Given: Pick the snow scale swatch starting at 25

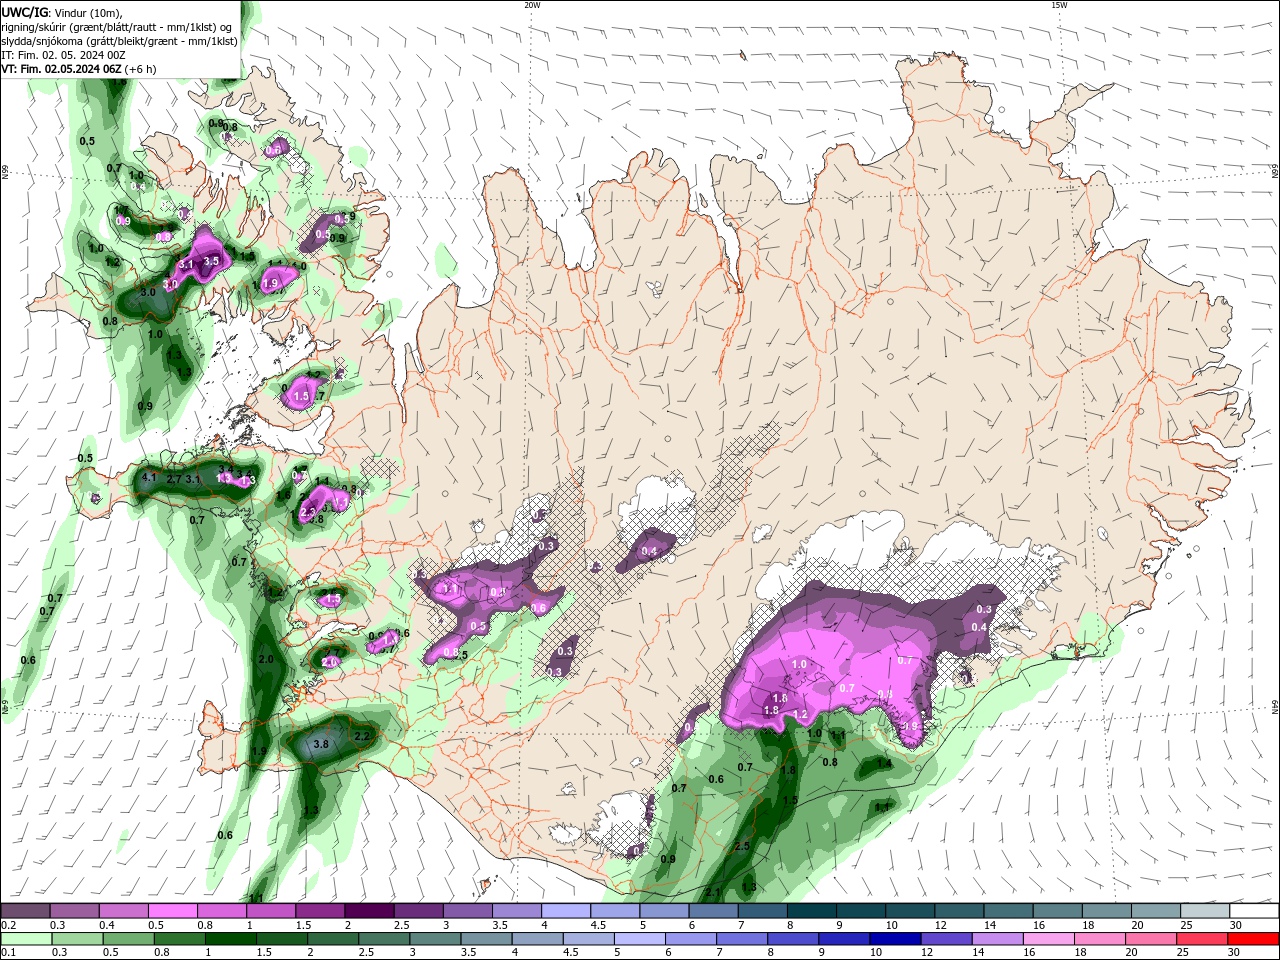Looking at the screenshot, I should click(x=1204, y=911).
